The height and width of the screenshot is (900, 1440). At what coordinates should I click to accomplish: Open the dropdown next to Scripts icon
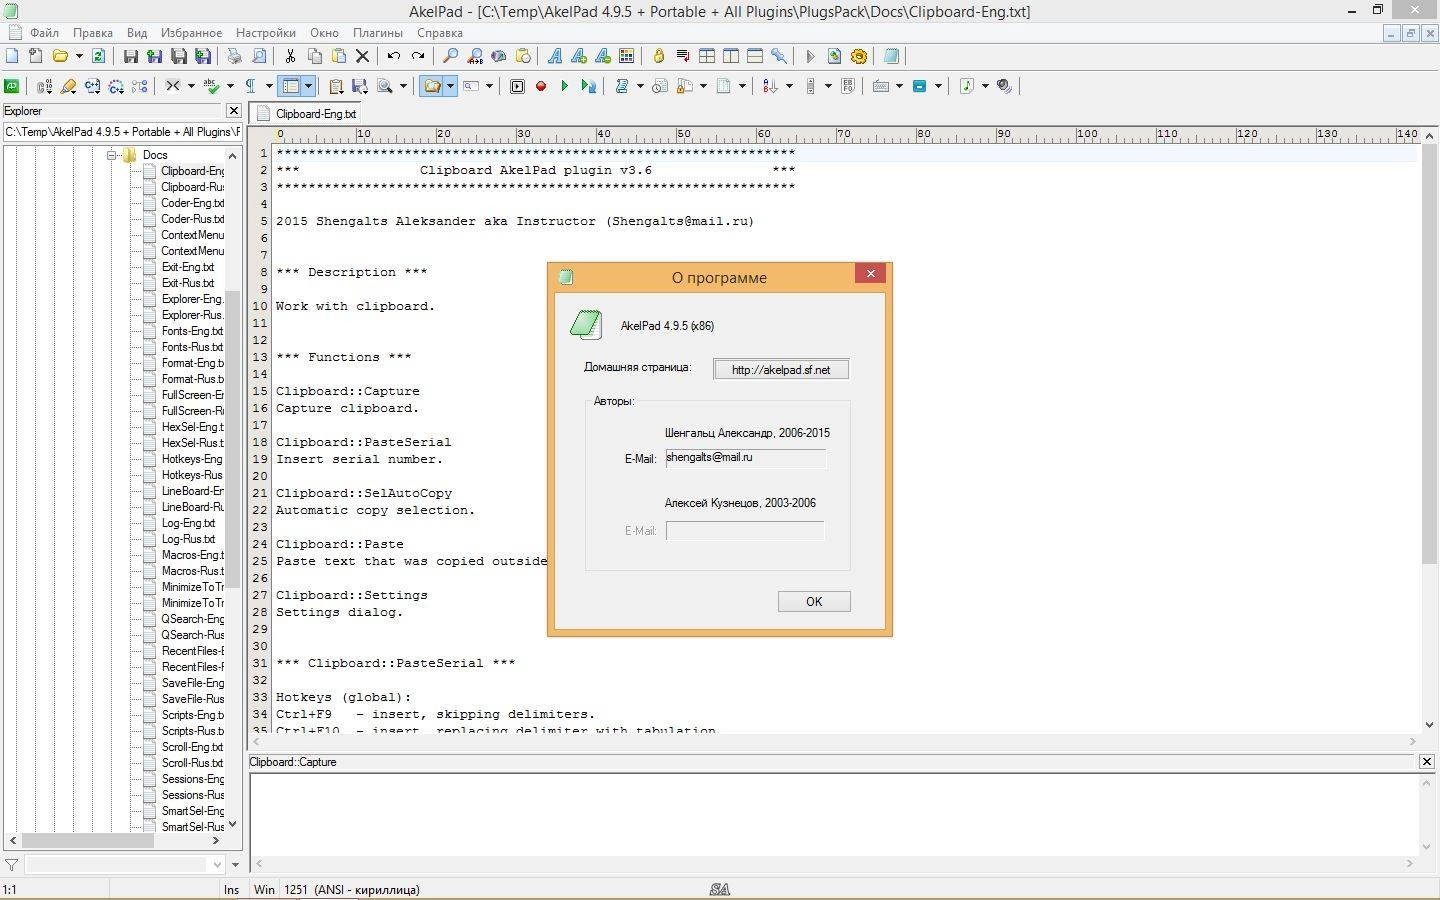640,86
